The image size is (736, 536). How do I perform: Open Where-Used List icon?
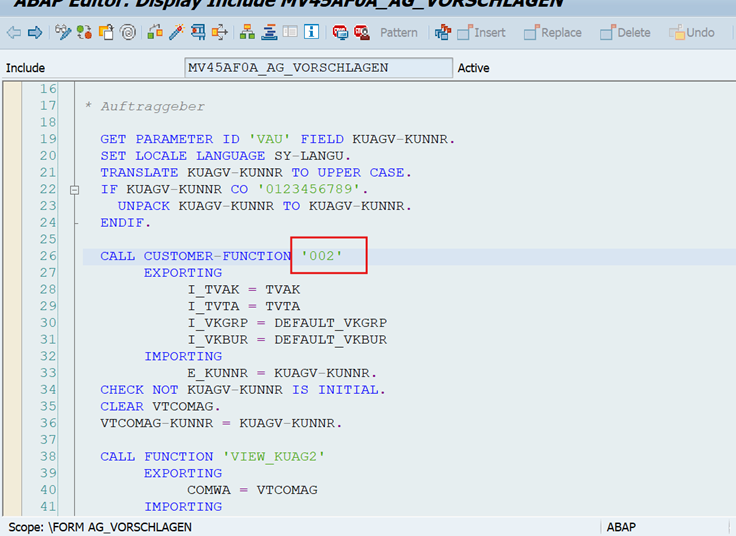click(220, 32)
